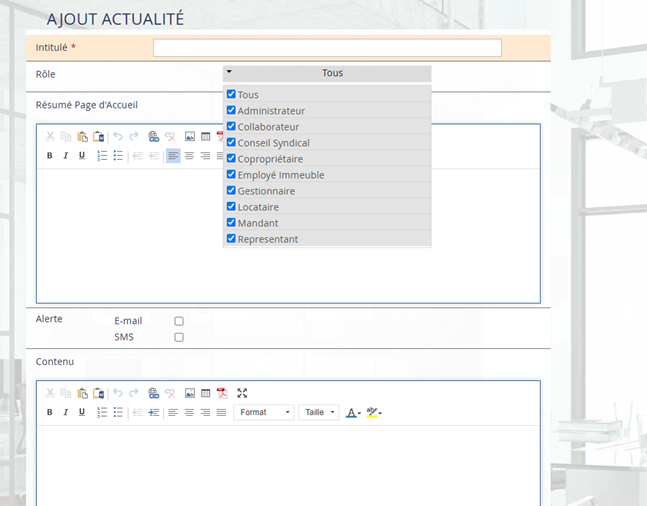This screenshot has height=506, width=647.
Task: Insert numbered list in Résumé Page d'Accueil editor
Action: (102, 156)
